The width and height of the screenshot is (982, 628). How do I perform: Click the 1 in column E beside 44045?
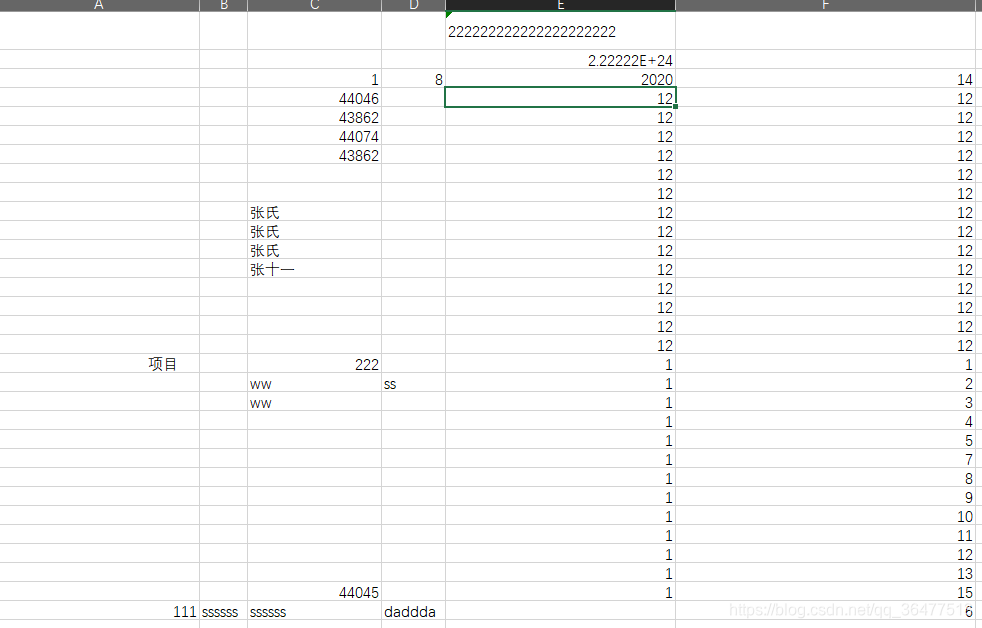point(560,592)
